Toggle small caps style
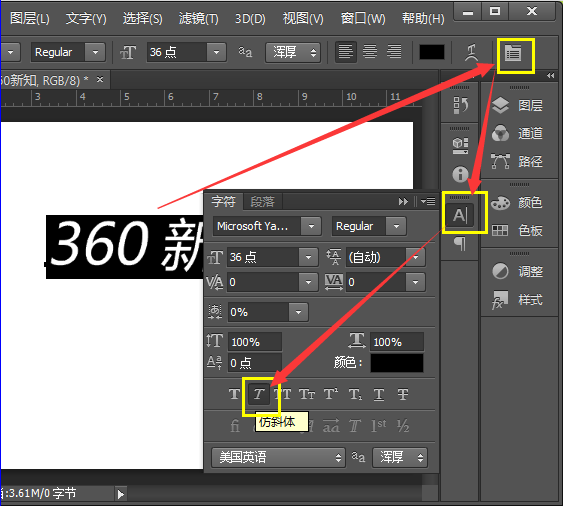This screenshot has height=506, width=563. (307, 394)
